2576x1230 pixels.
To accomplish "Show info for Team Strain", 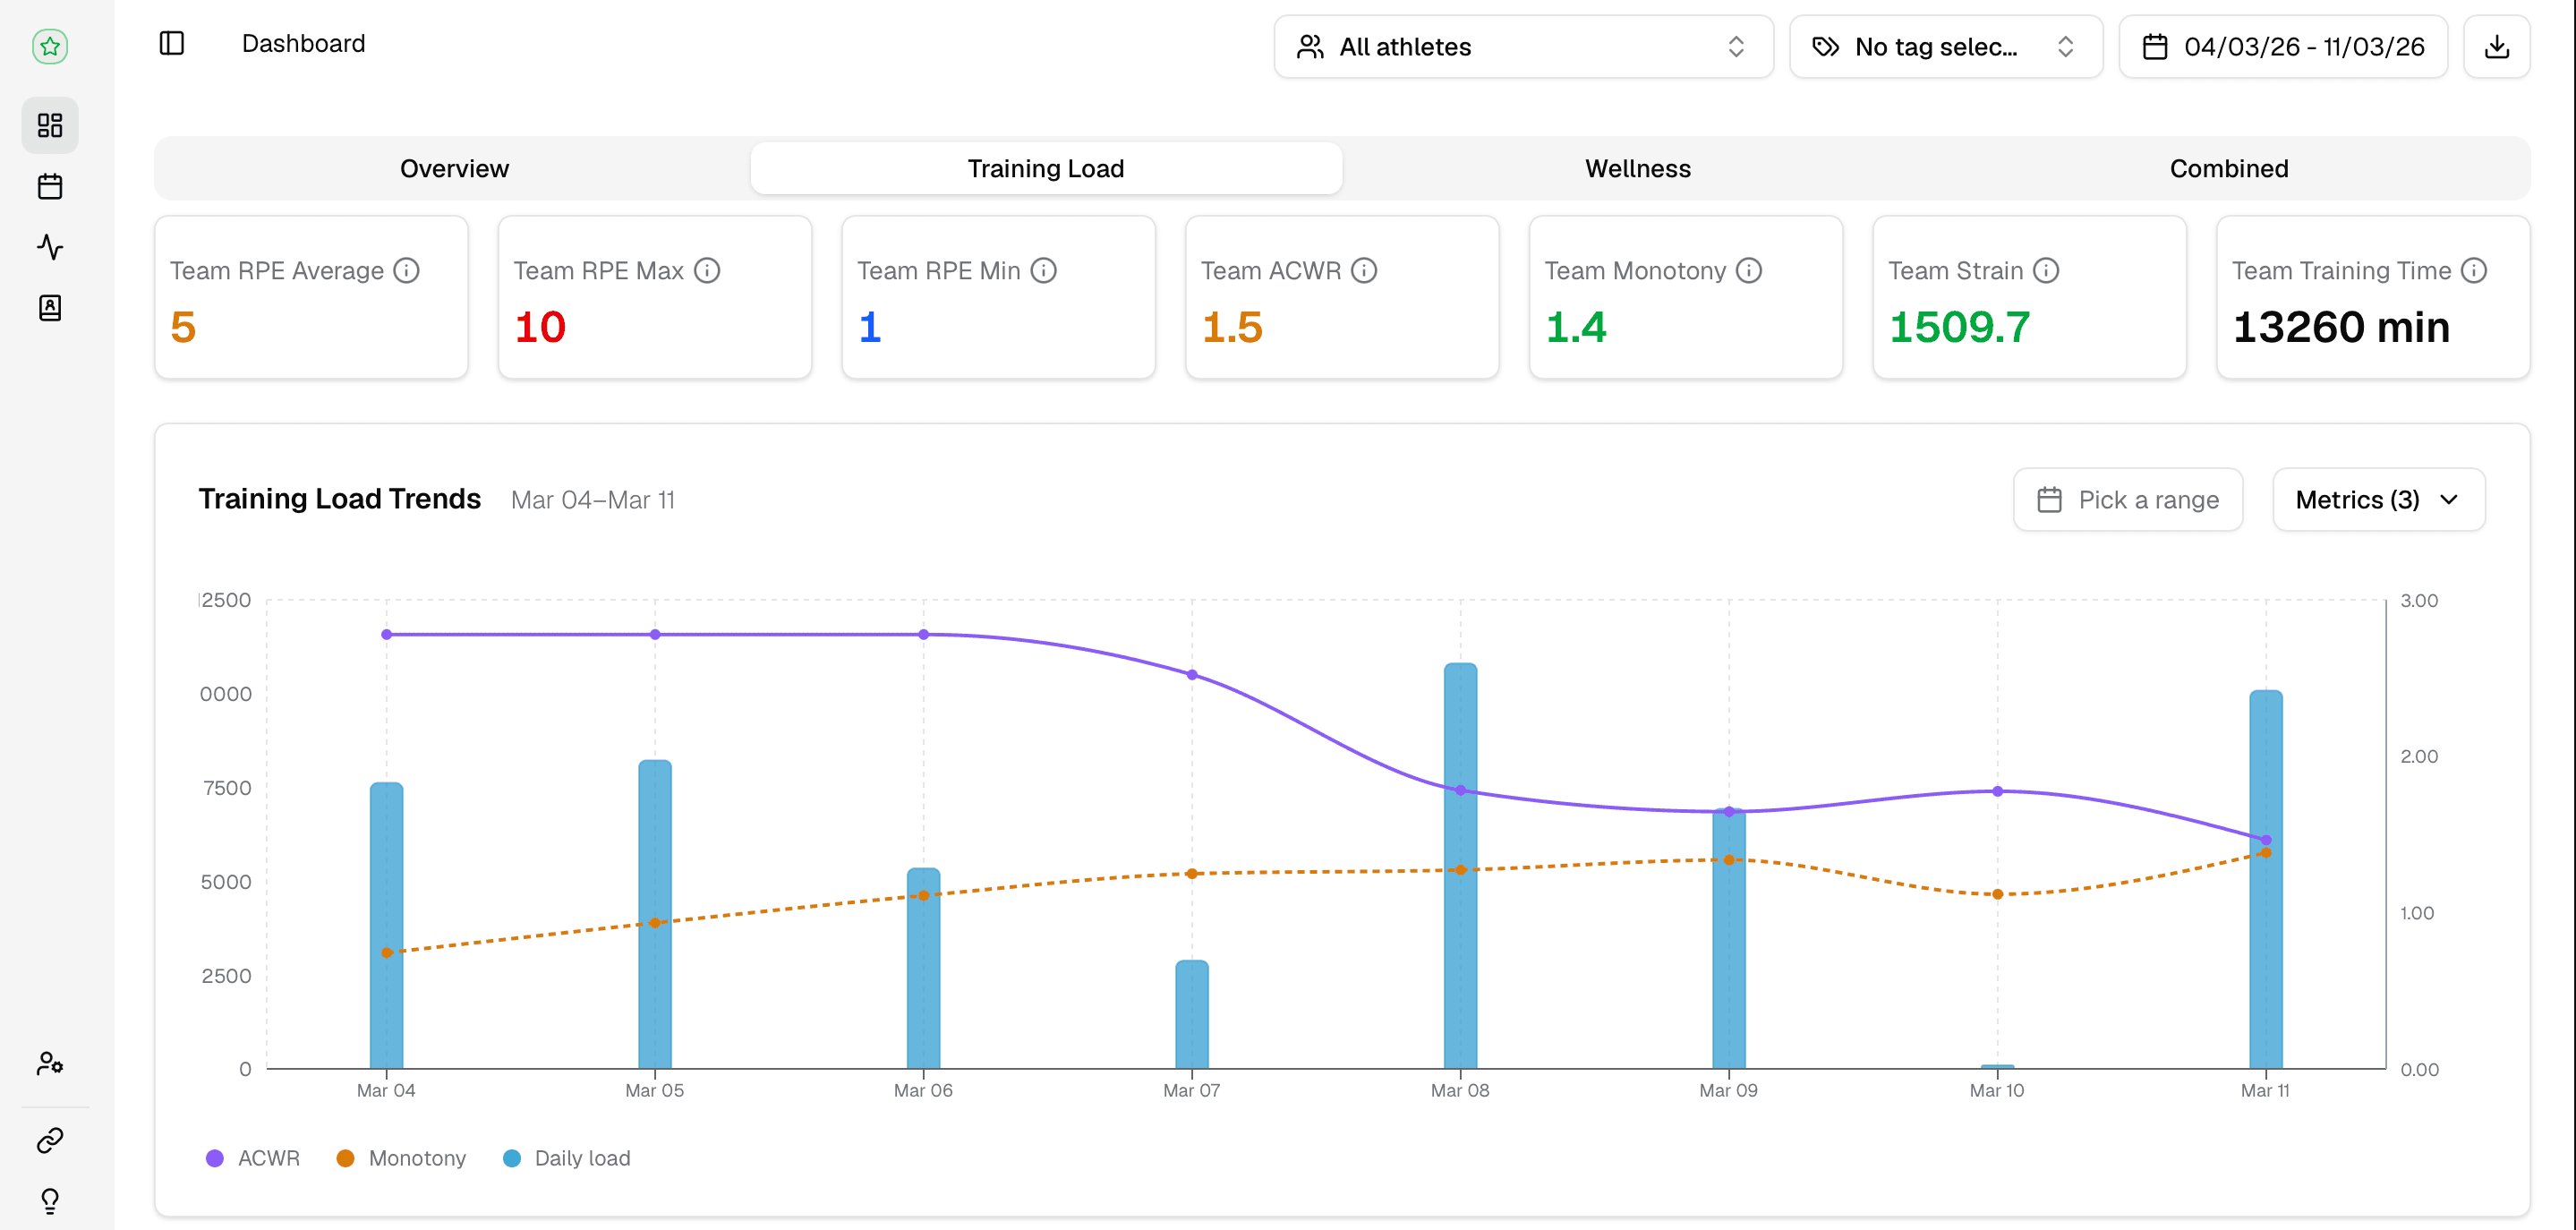I will tap(2046, 271).
